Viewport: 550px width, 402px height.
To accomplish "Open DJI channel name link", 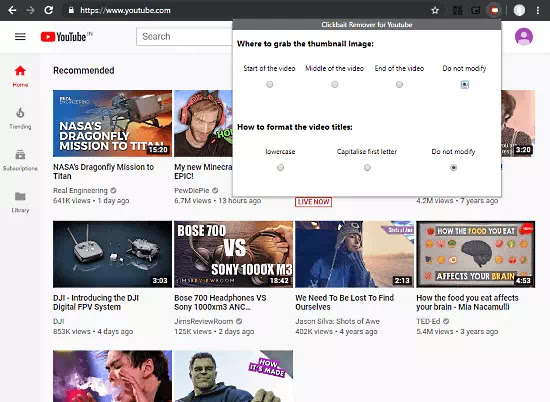I will (59, 321).
